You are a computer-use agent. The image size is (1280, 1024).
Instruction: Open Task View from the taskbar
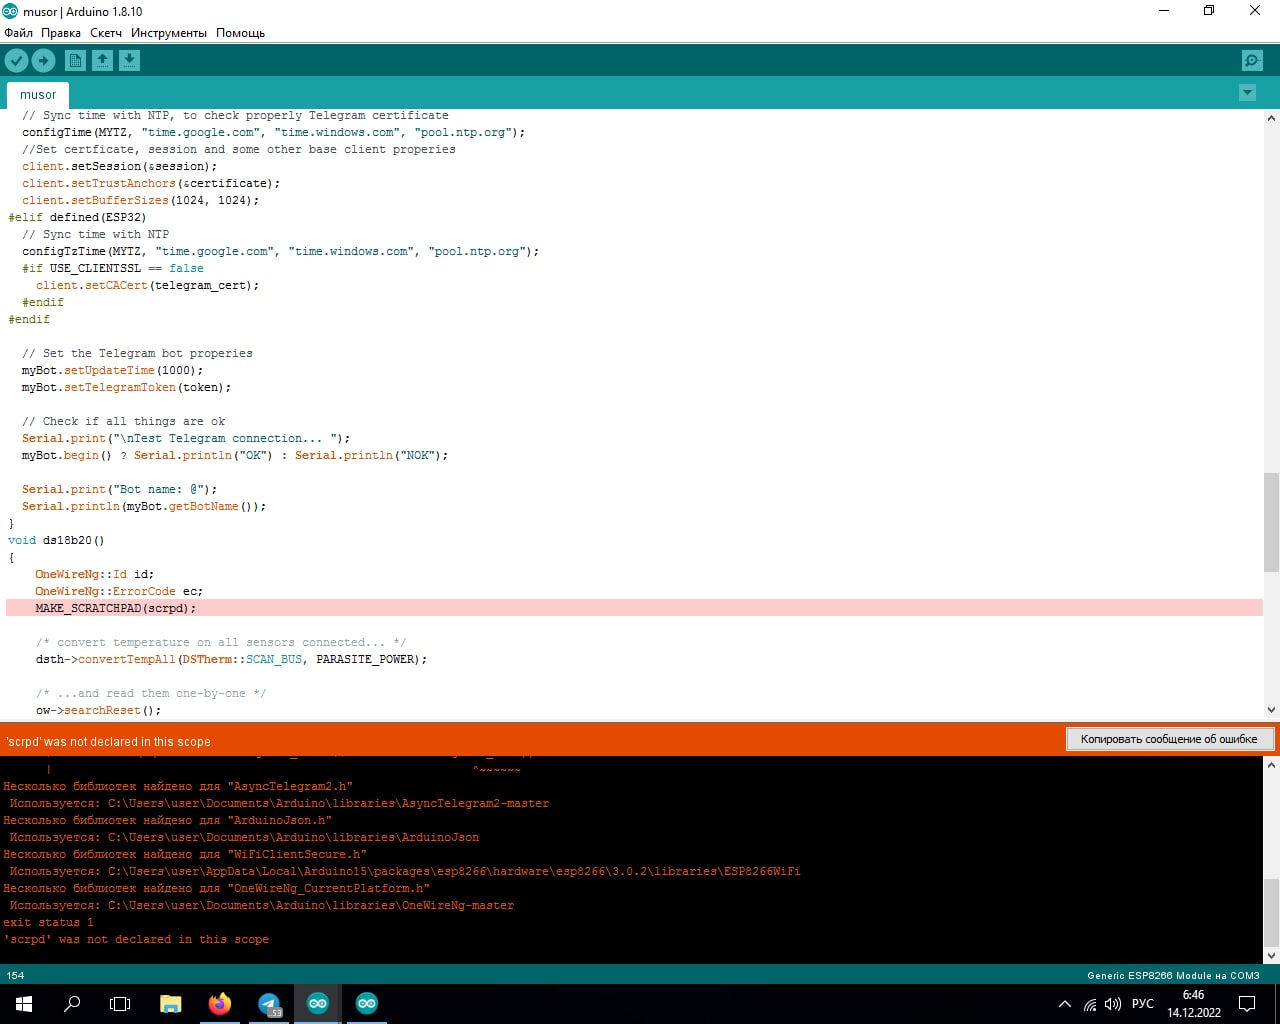click(x=120, y=1004)
